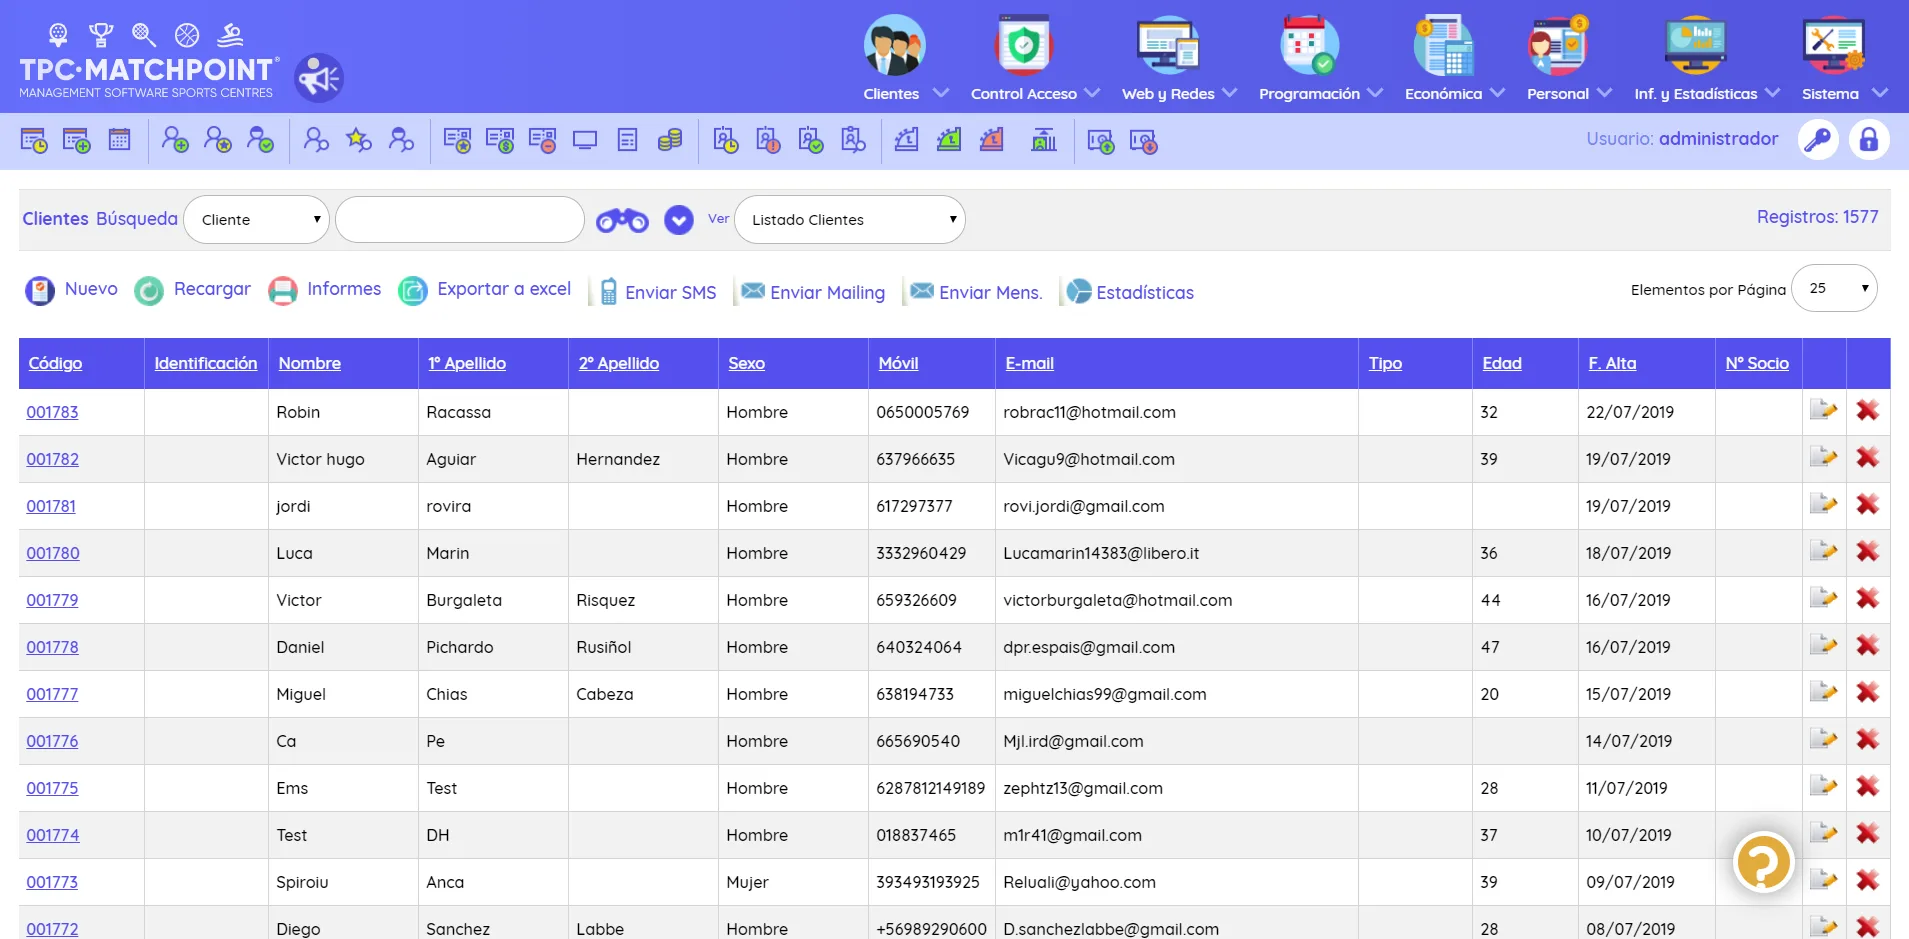Click Exportar a excel
This screenshot has height=939, width=1909.
pyautogui.click(x=485, y=289)
